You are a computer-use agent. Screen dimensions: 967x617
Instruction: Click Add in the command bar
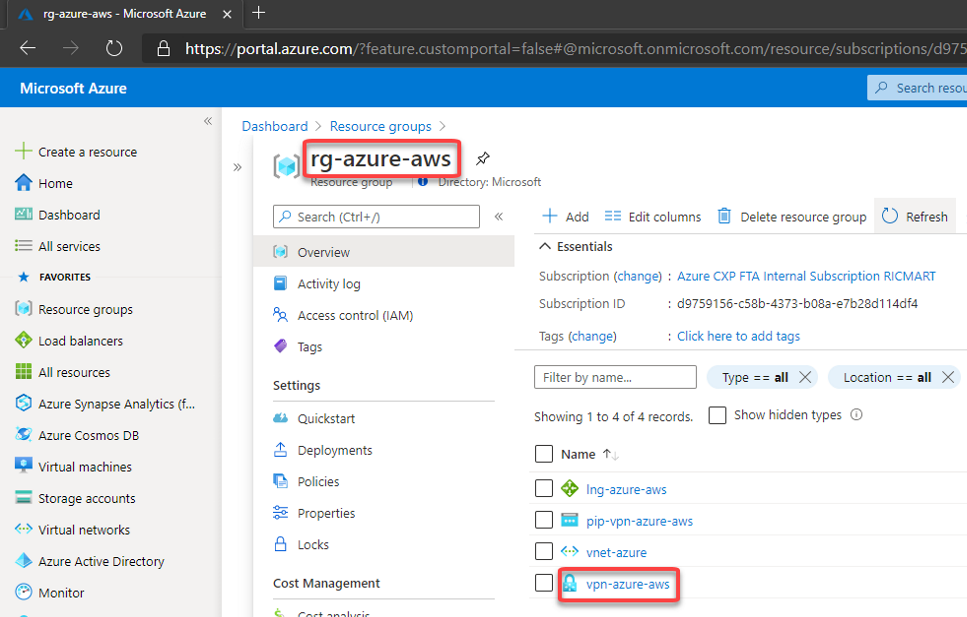(x=566, y=217)
